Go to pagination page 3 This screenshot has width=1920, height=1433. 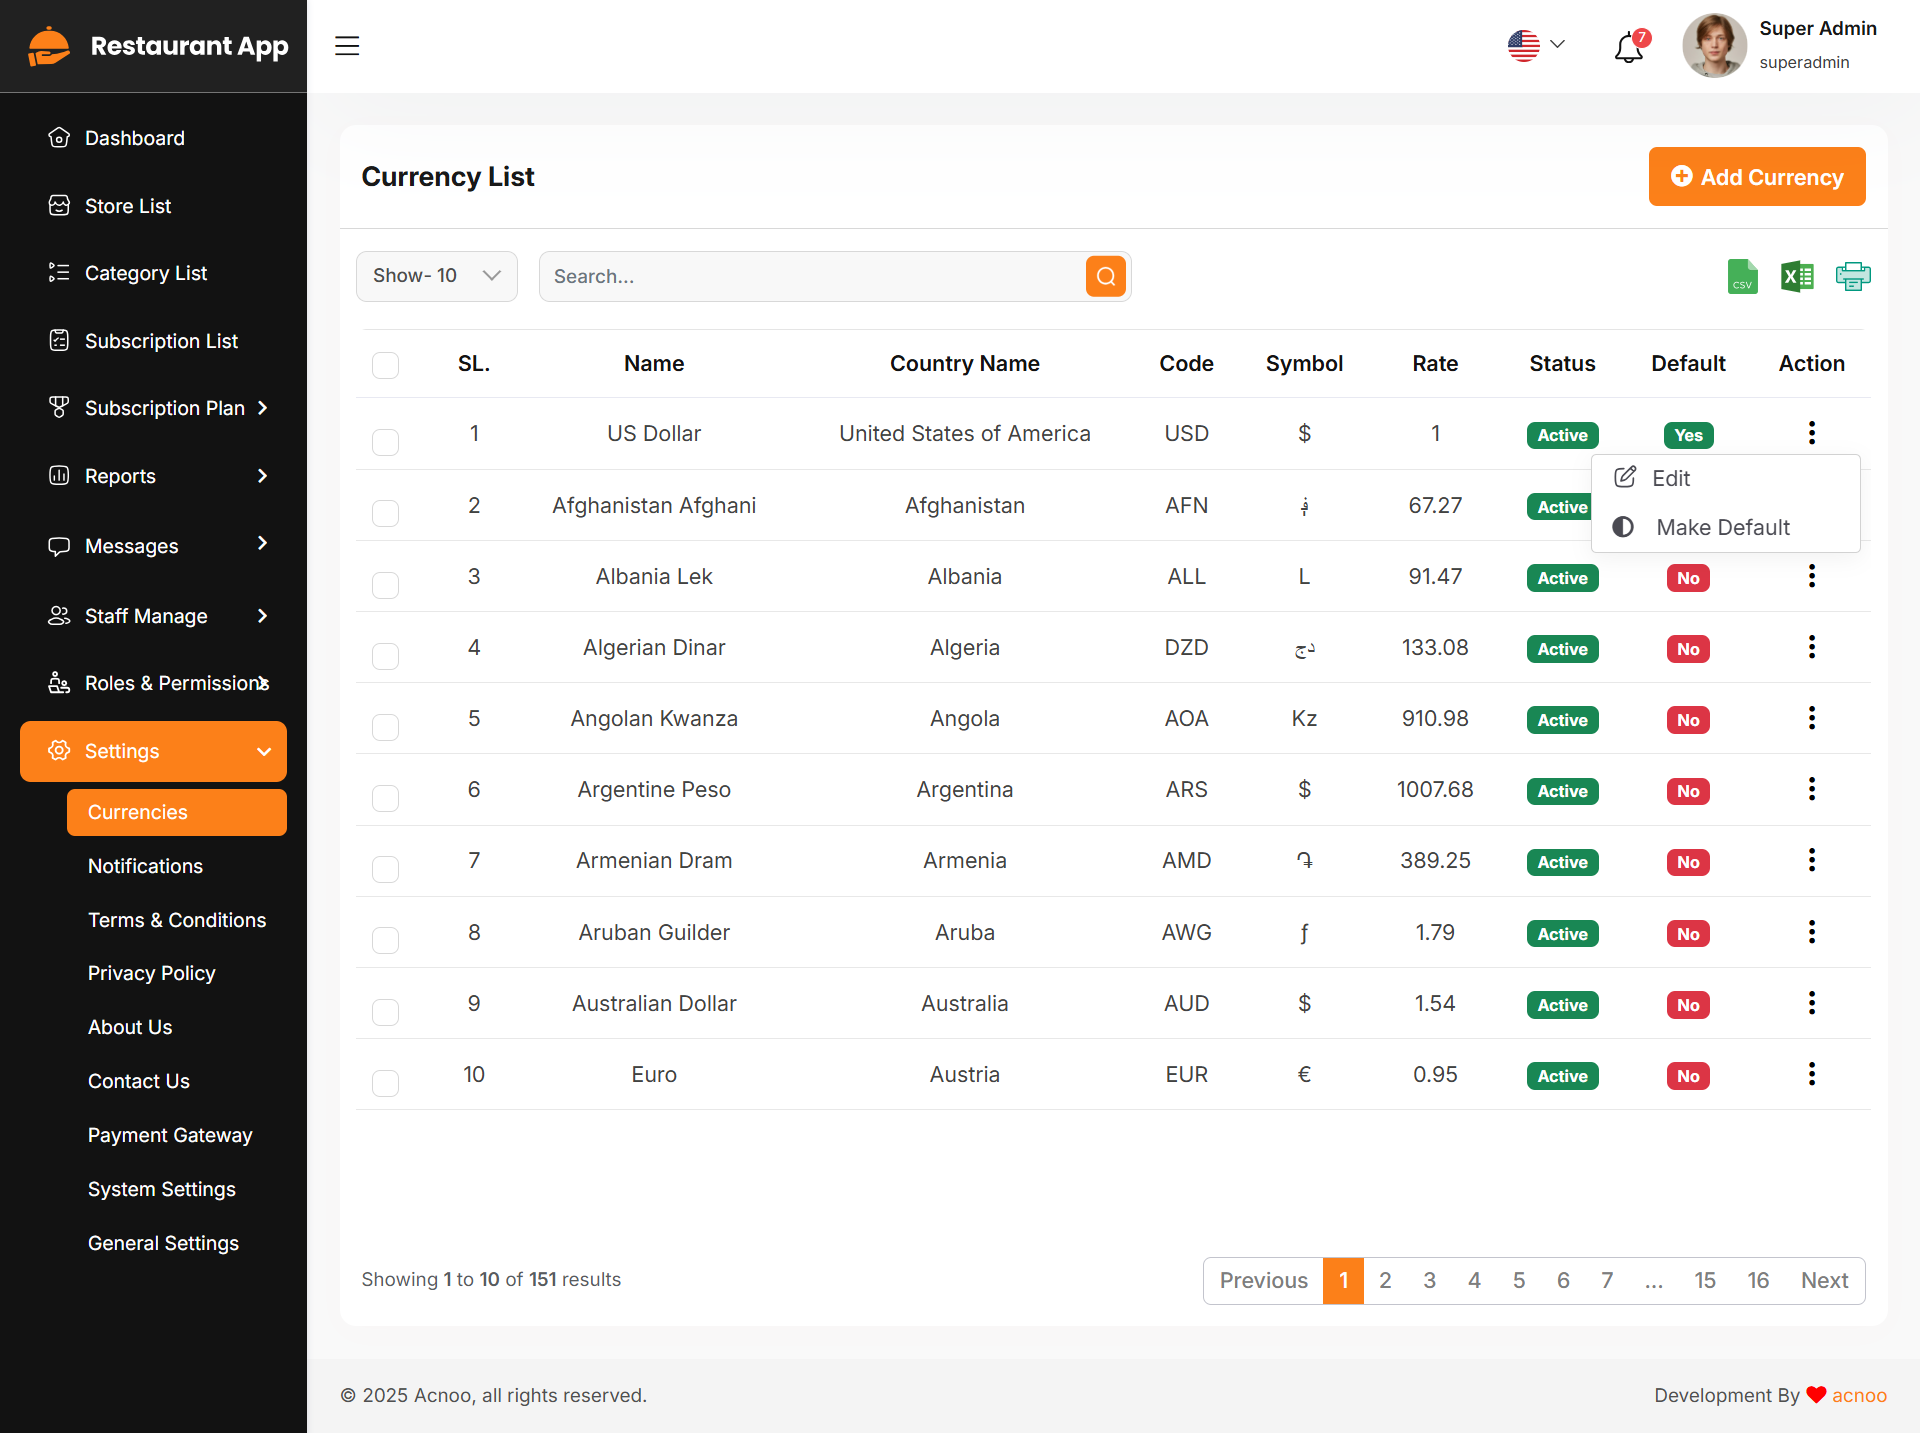1429,1281
